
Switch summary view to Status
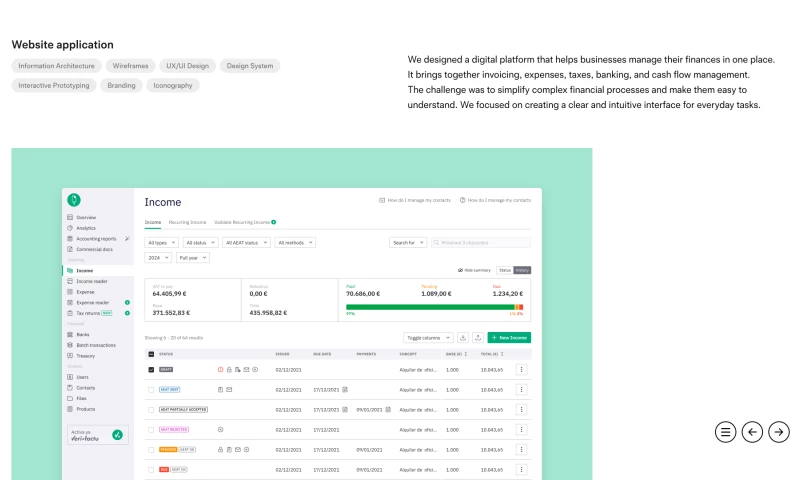[x=505, y=270]
